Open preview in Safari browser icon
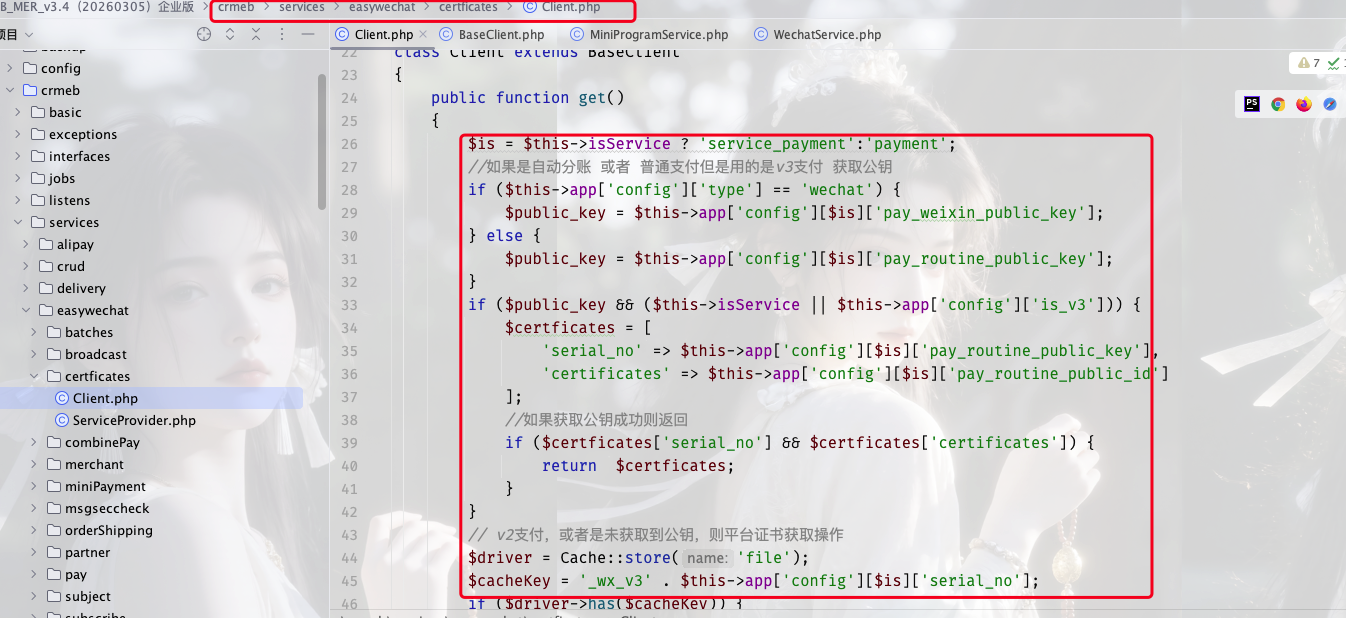Screen dimensions: 1346x618 [x=1330, y=104]
